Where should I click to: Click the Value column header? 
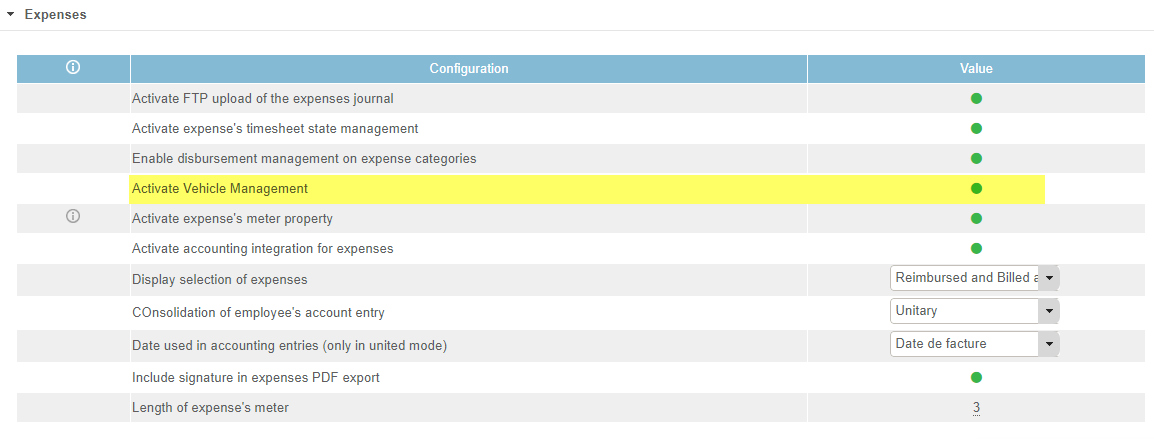(976, 69)
